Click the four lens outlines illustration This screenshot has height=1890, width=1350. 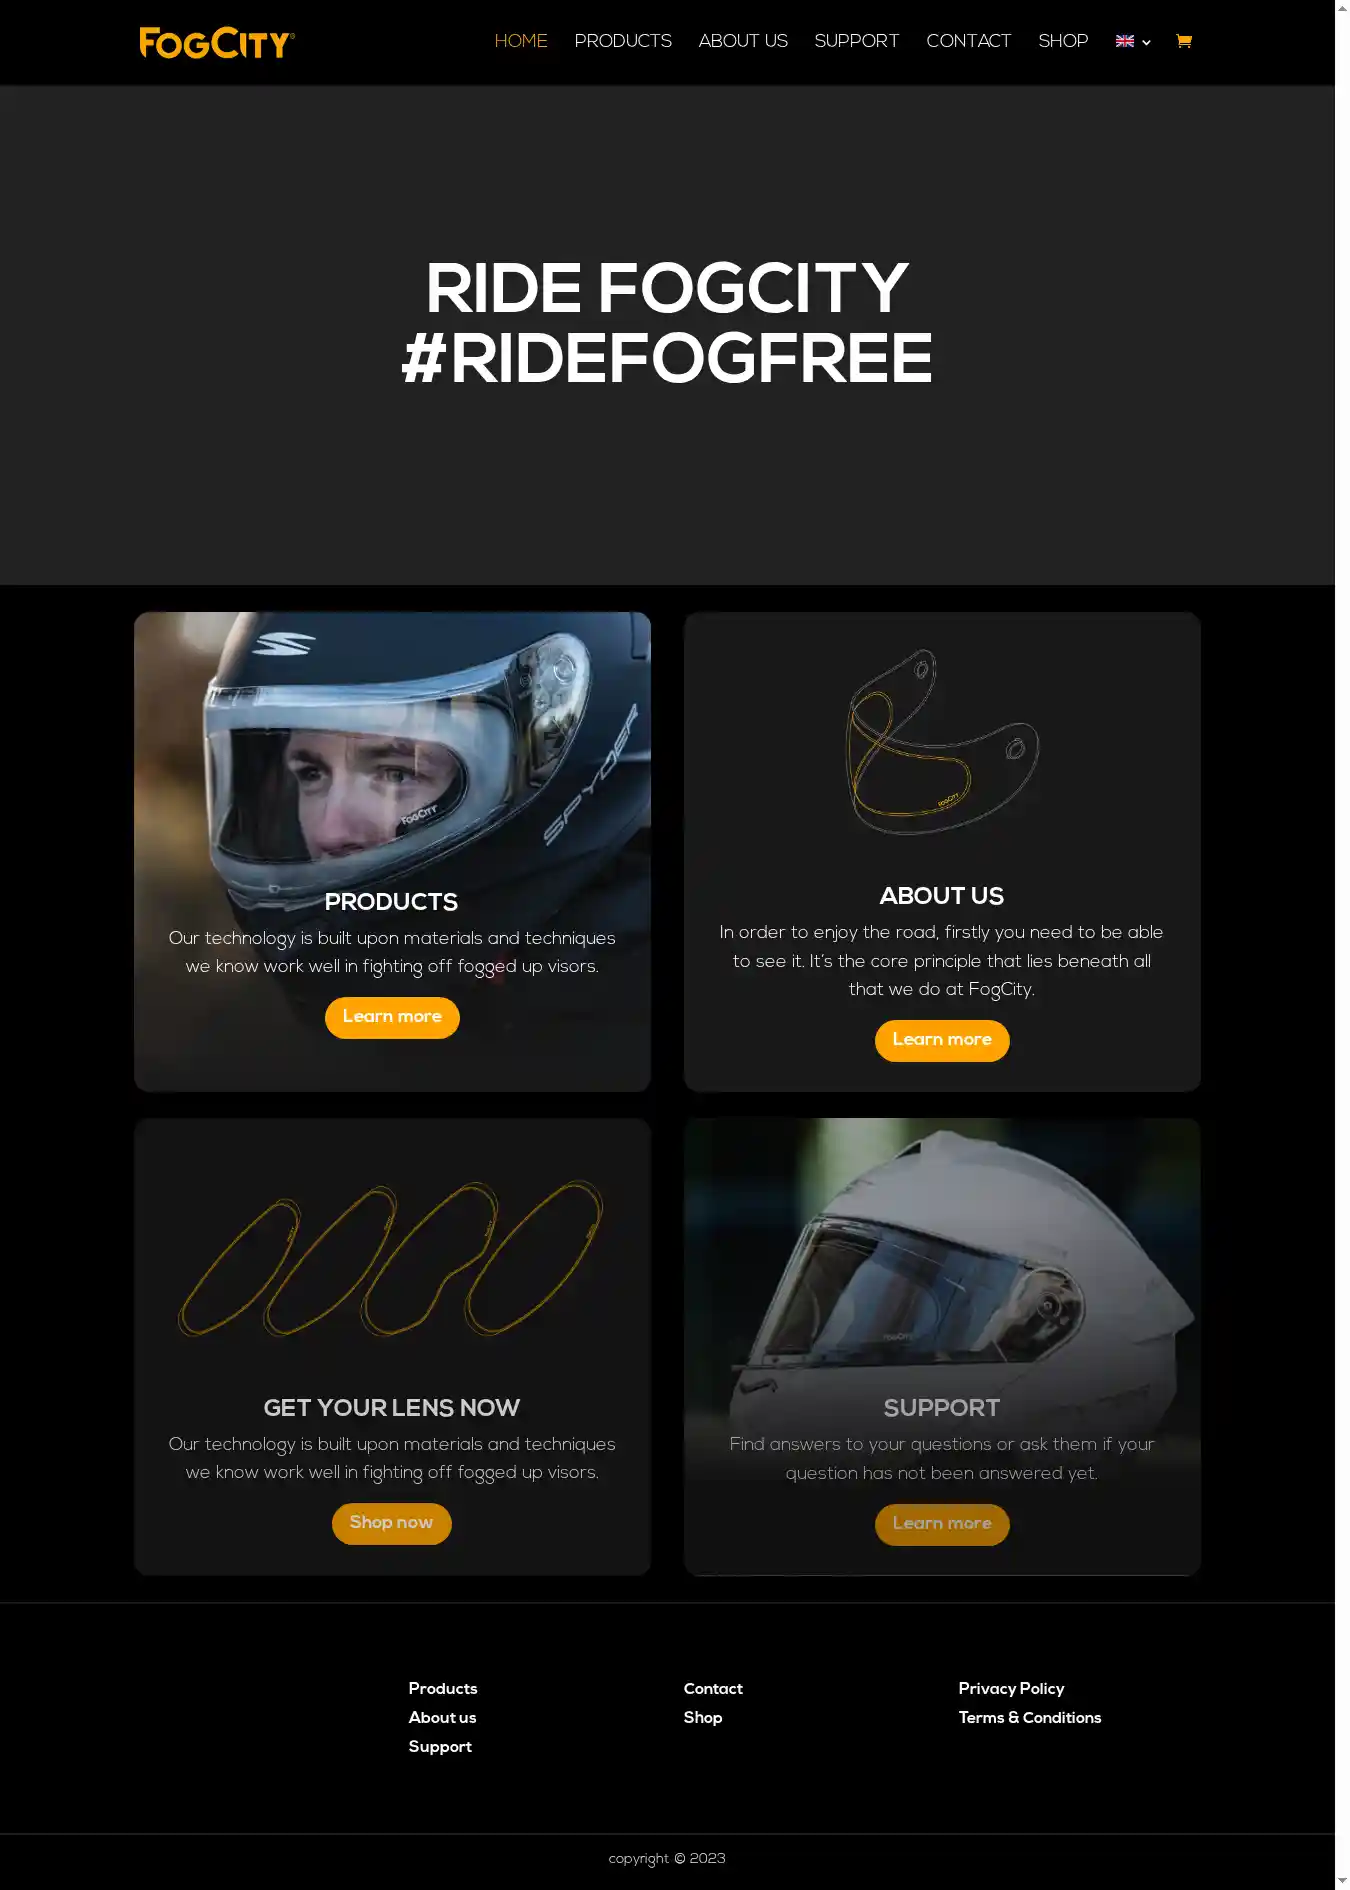click(x=392, y=1257)
